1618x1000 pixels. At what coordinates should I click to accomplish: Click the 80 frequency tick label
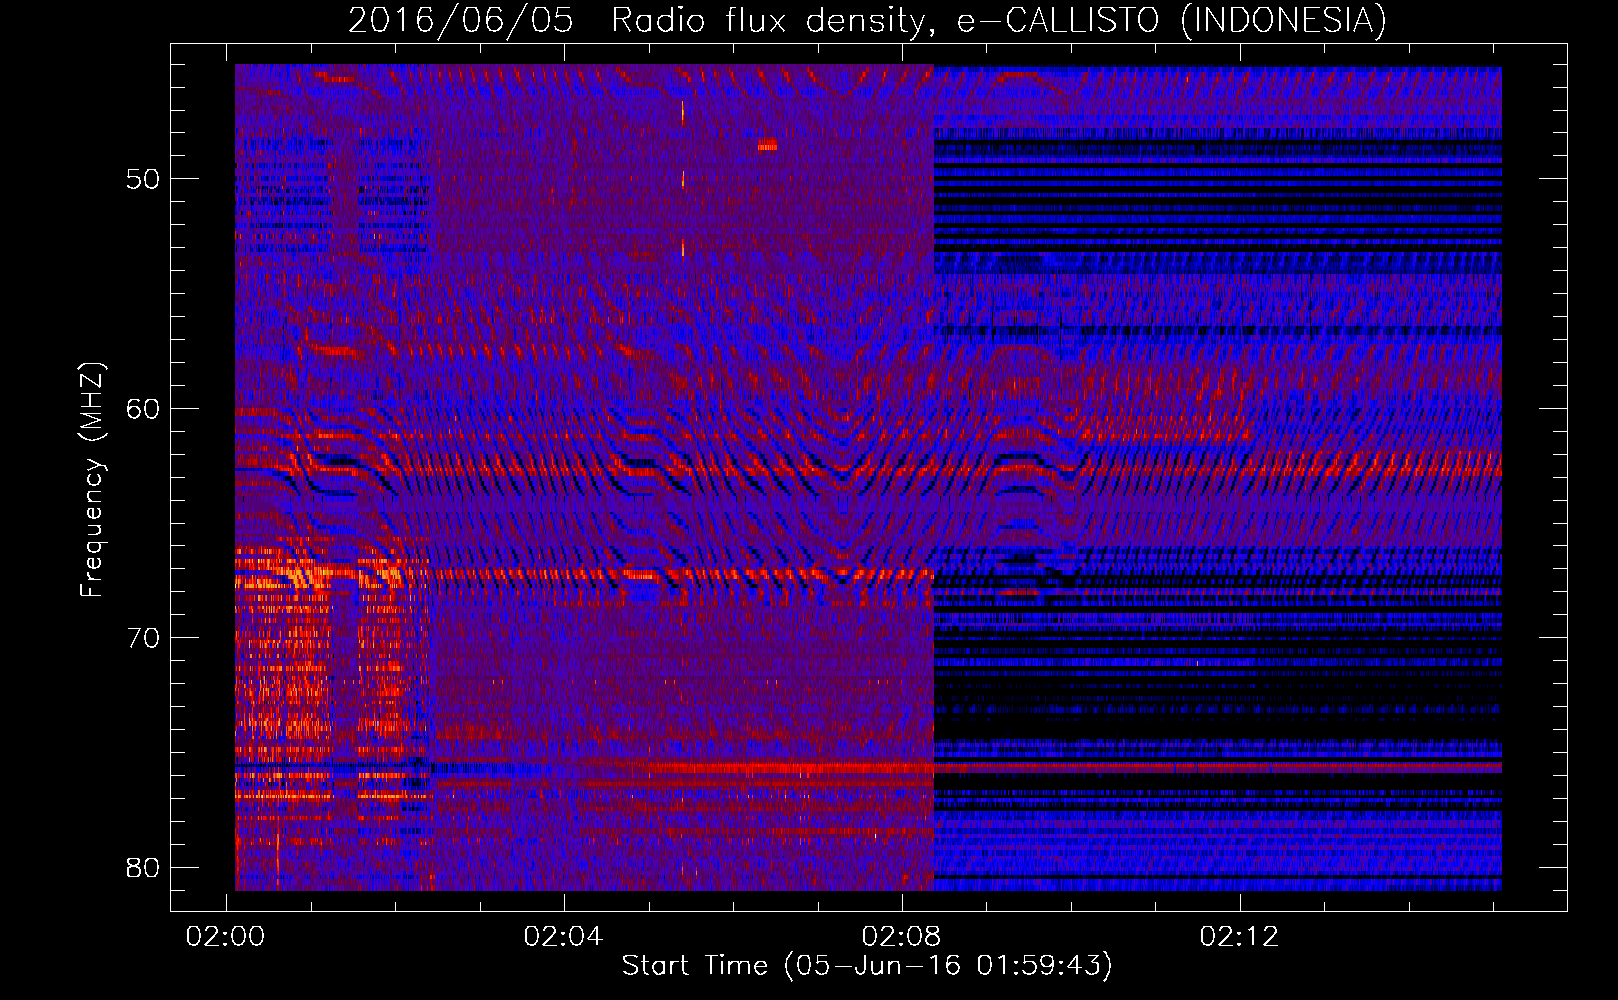[x=144, y=867]
